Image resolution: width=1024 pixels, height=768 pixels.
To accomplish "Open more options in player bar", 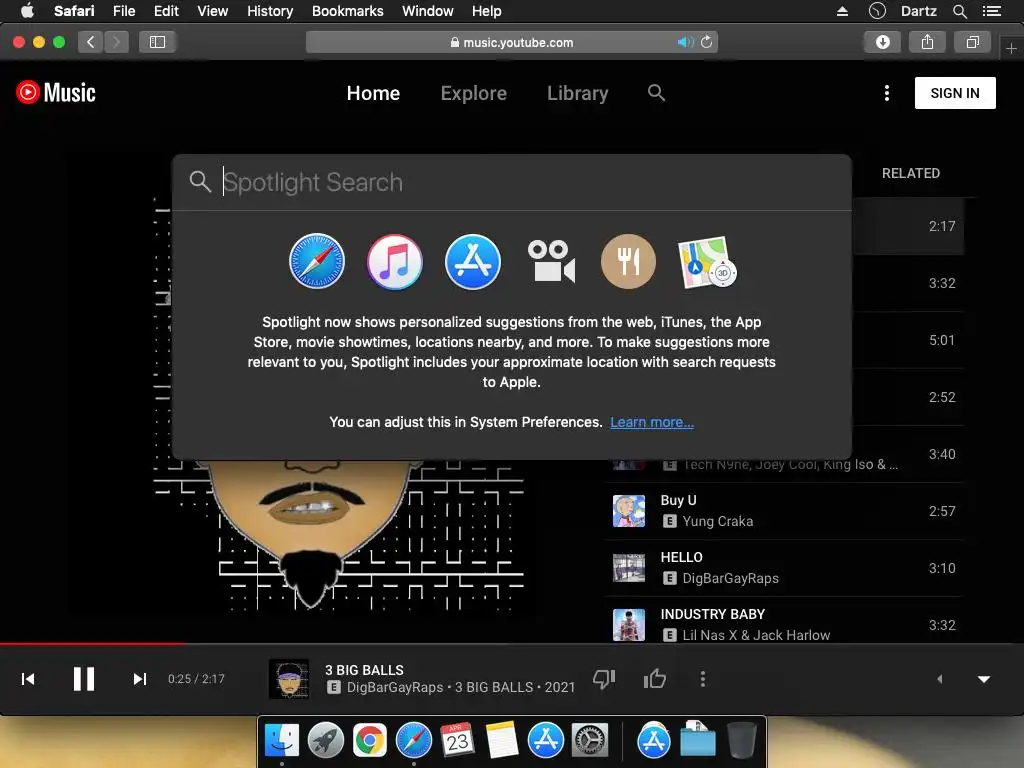I will 703,679.
